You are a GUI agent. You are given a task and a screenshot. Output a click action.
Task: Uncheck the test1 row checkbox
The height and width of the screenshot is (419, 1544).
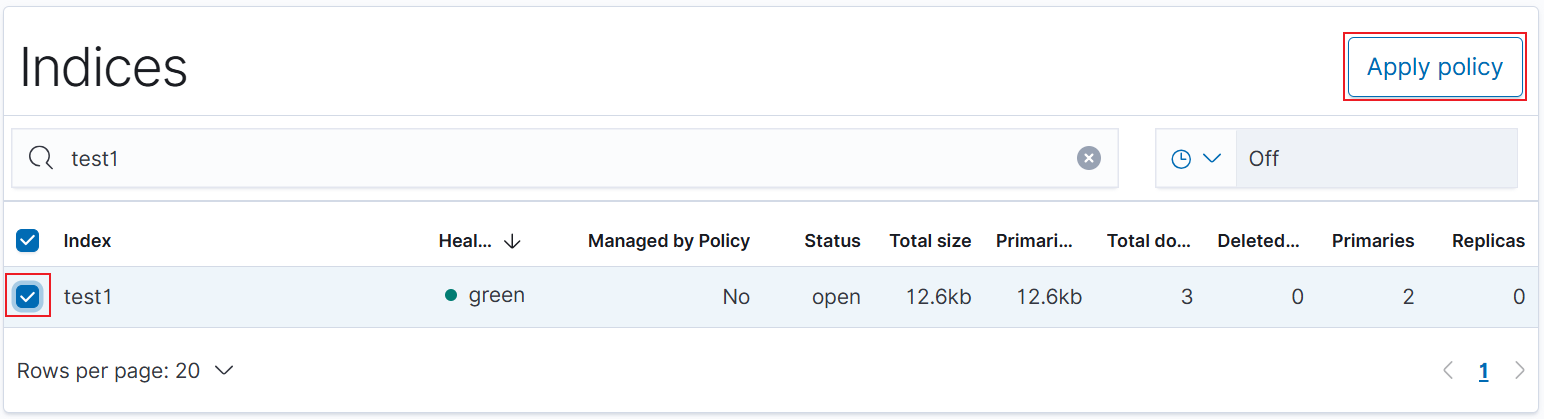28,296
